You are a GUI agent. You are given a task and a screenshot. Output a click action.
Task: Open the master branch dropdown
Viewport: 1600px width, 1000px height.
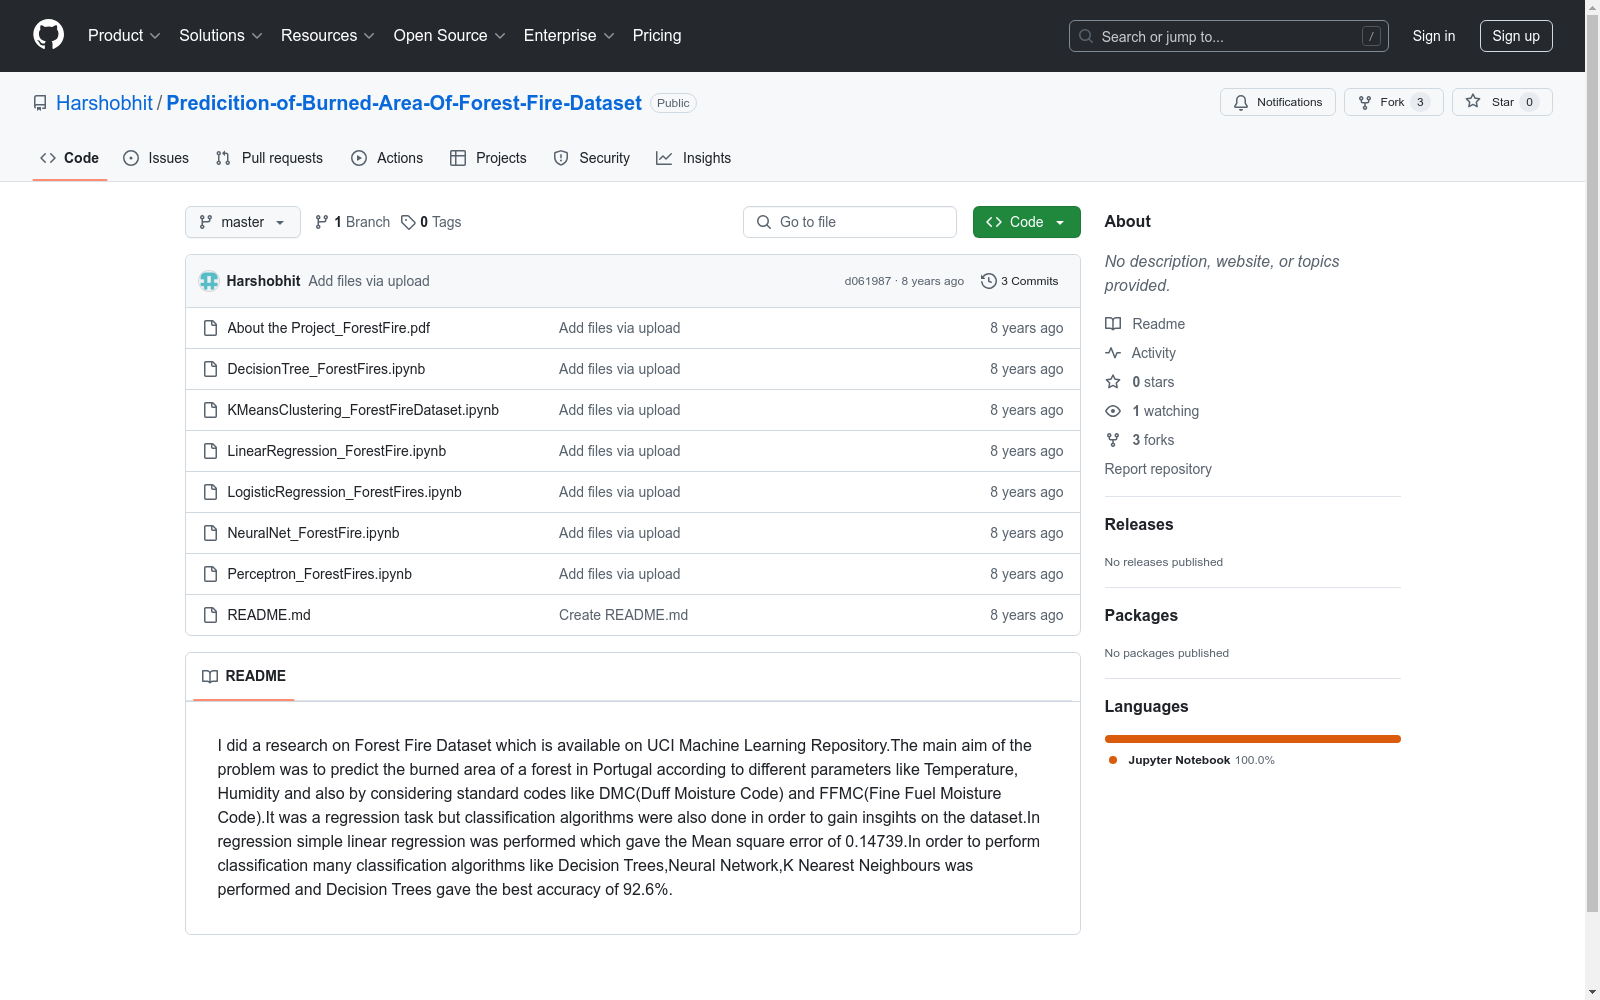coord(243,222)
